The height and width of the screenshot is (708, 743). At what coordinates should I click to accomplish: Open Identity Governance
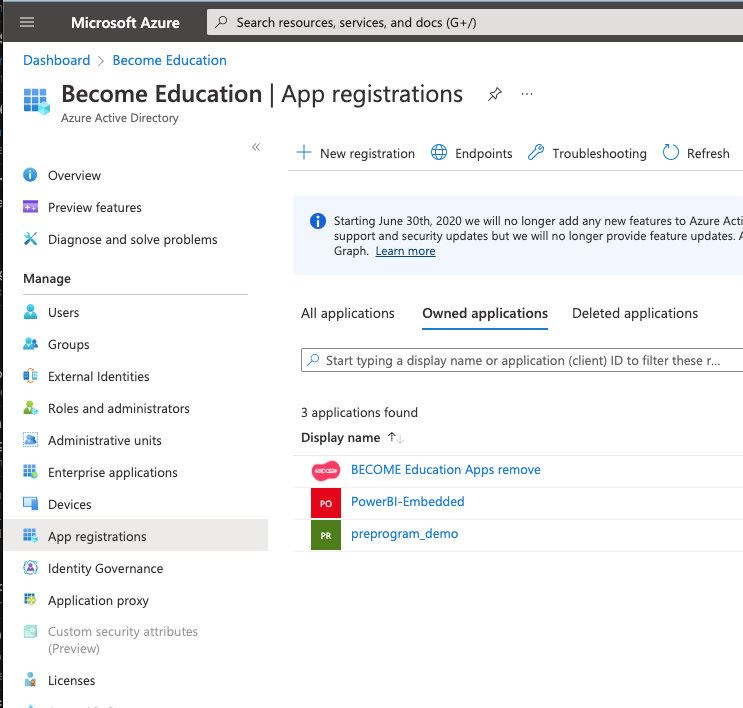point(106,569)
